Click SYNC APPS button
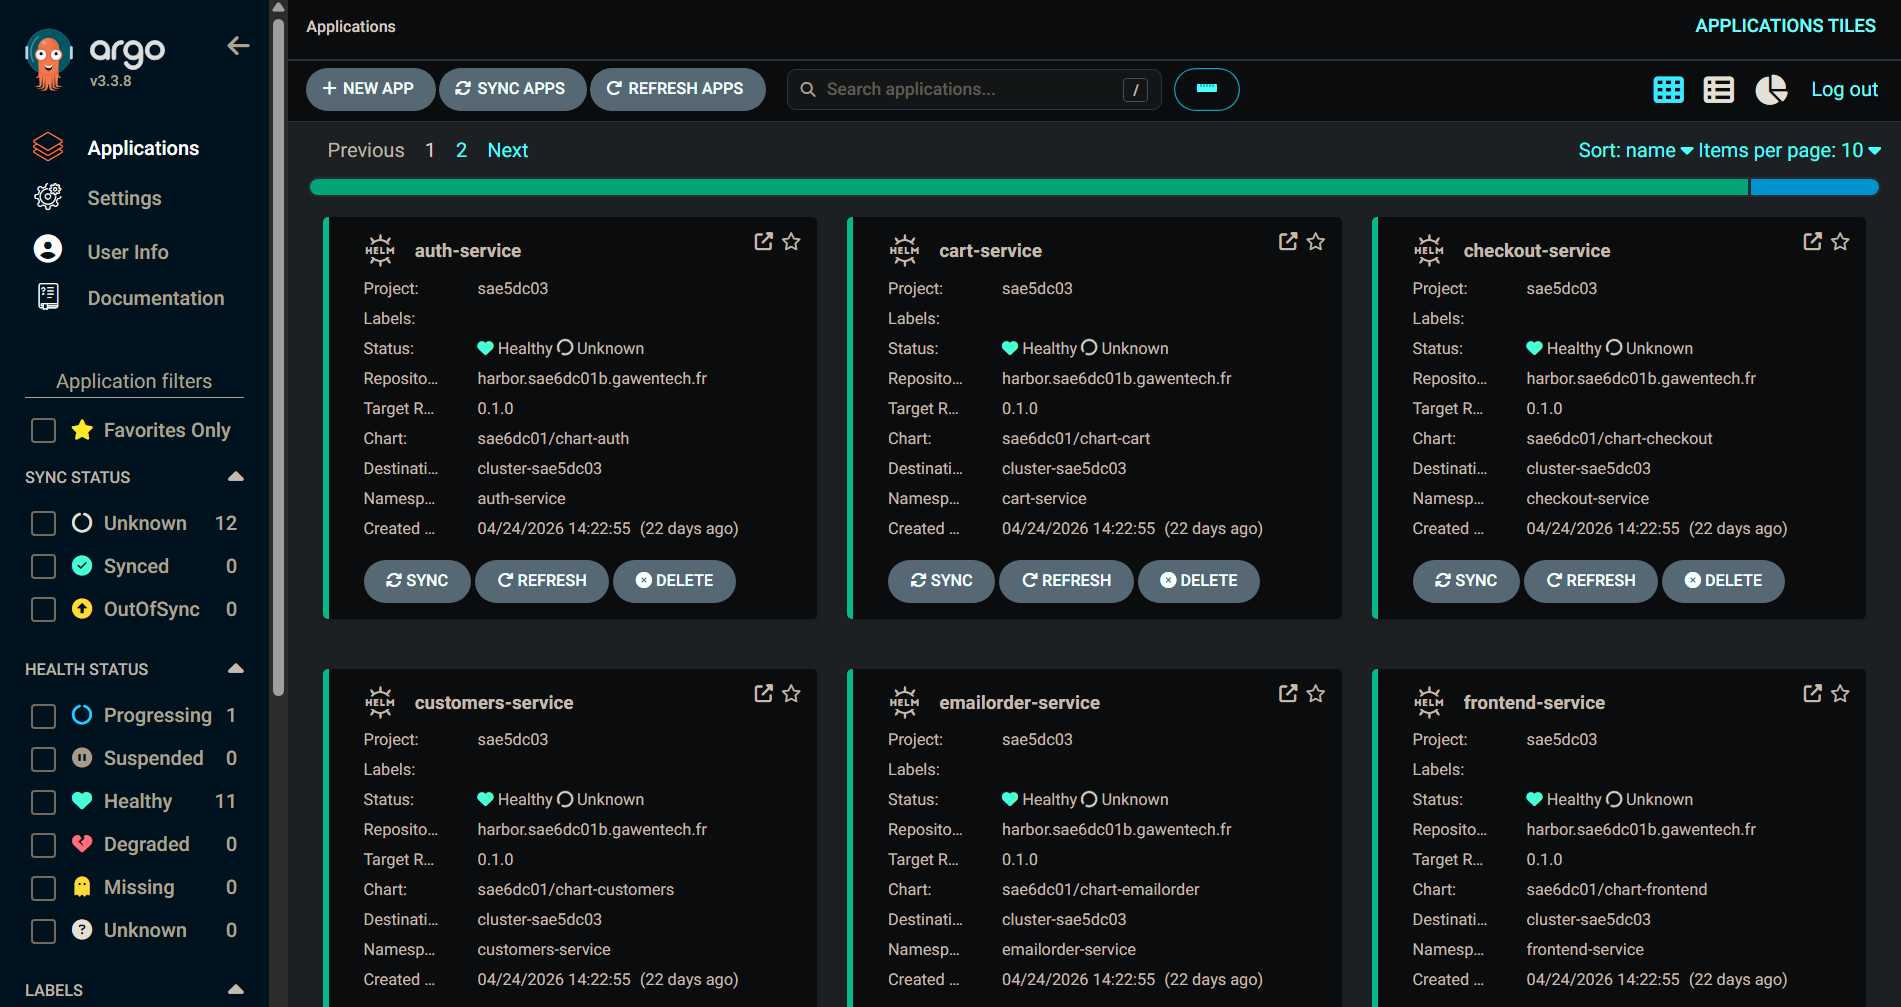 coord(512,89)
